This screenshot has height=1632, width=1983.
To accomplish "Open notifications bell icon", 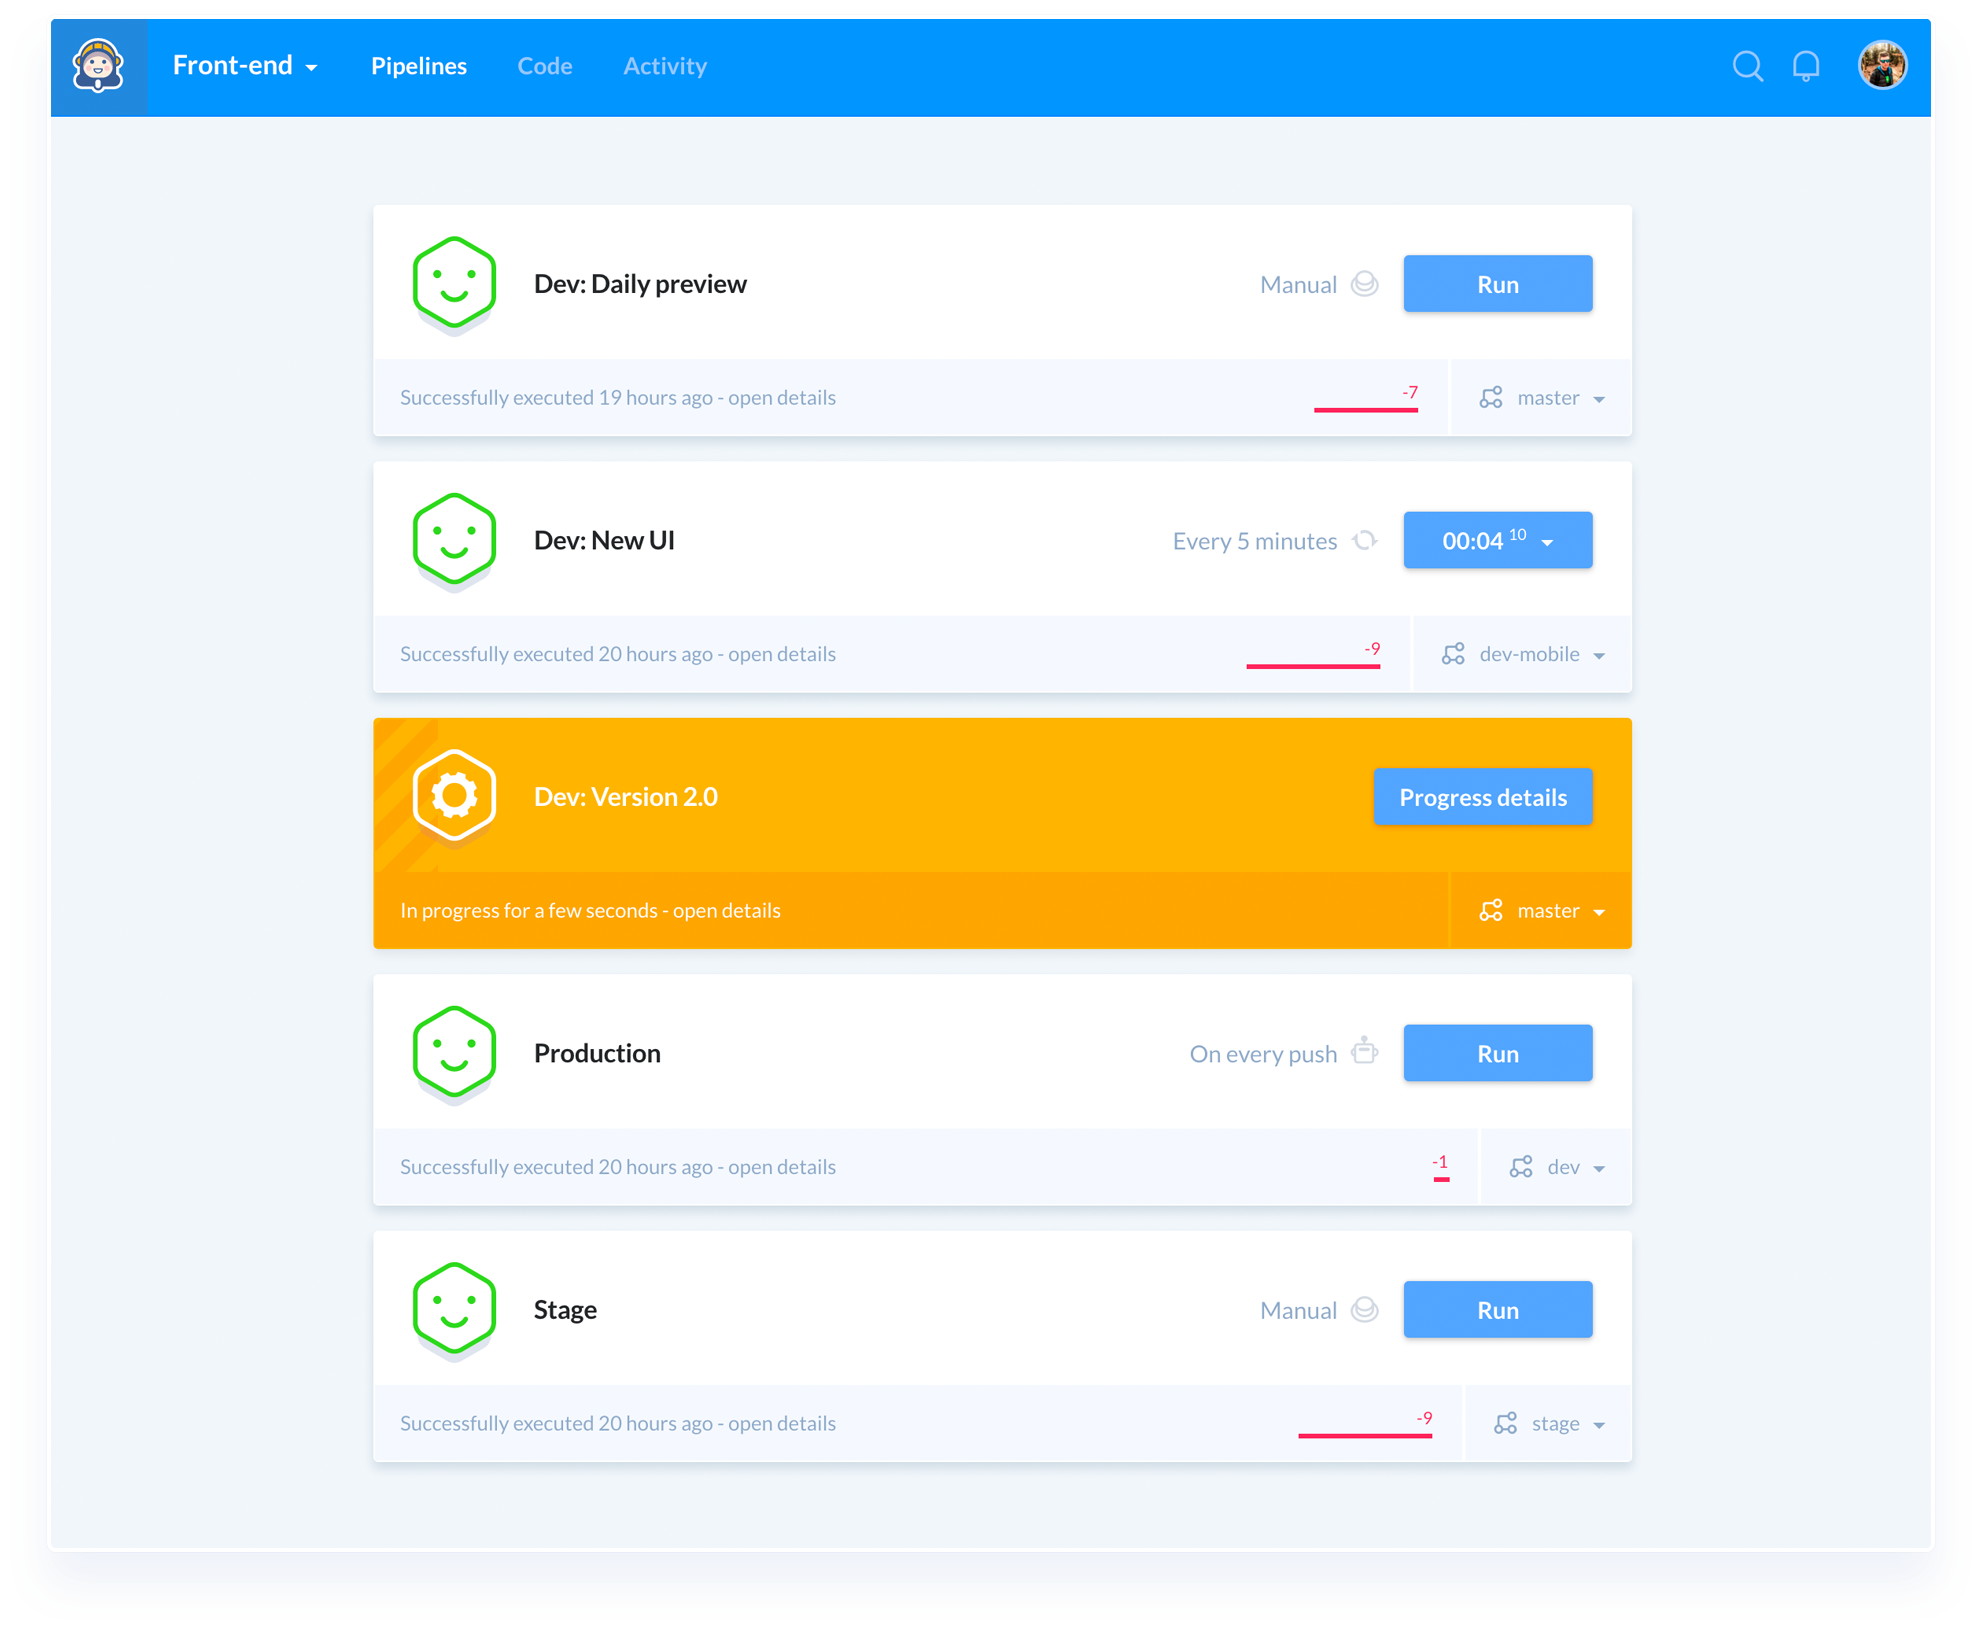I will (1806, 66).
